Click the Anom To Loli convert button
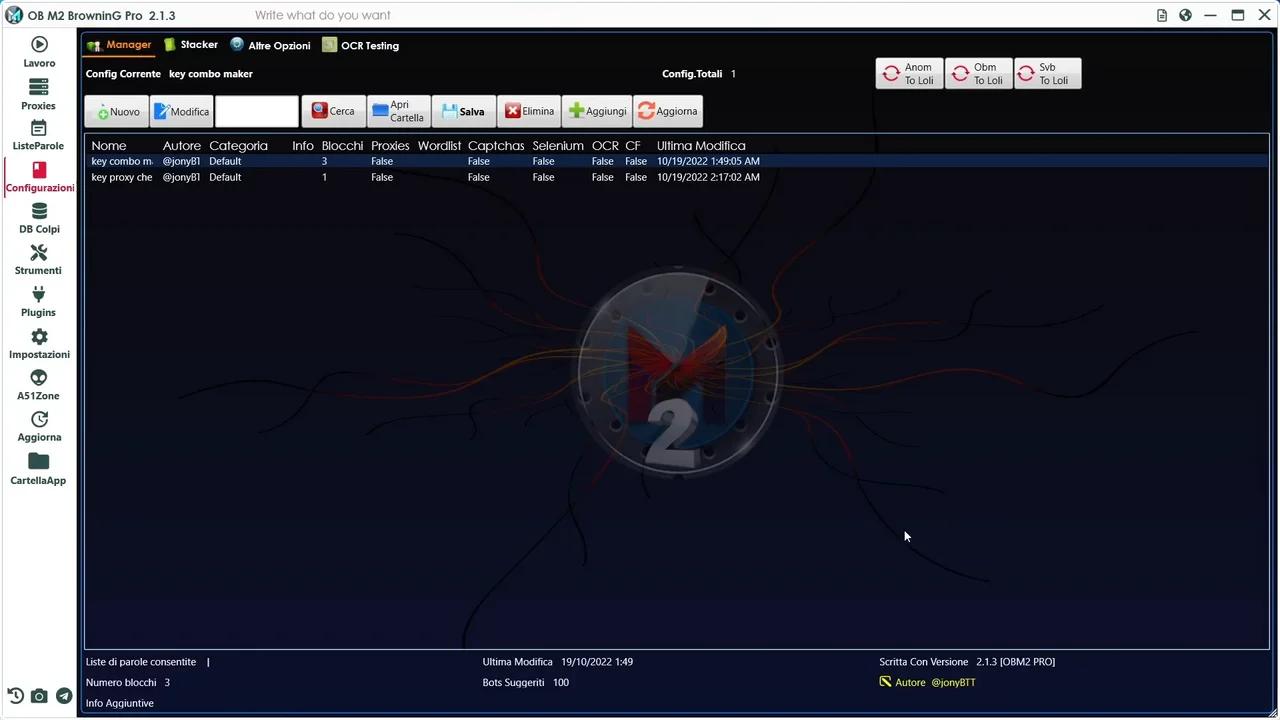 point(909,74)
